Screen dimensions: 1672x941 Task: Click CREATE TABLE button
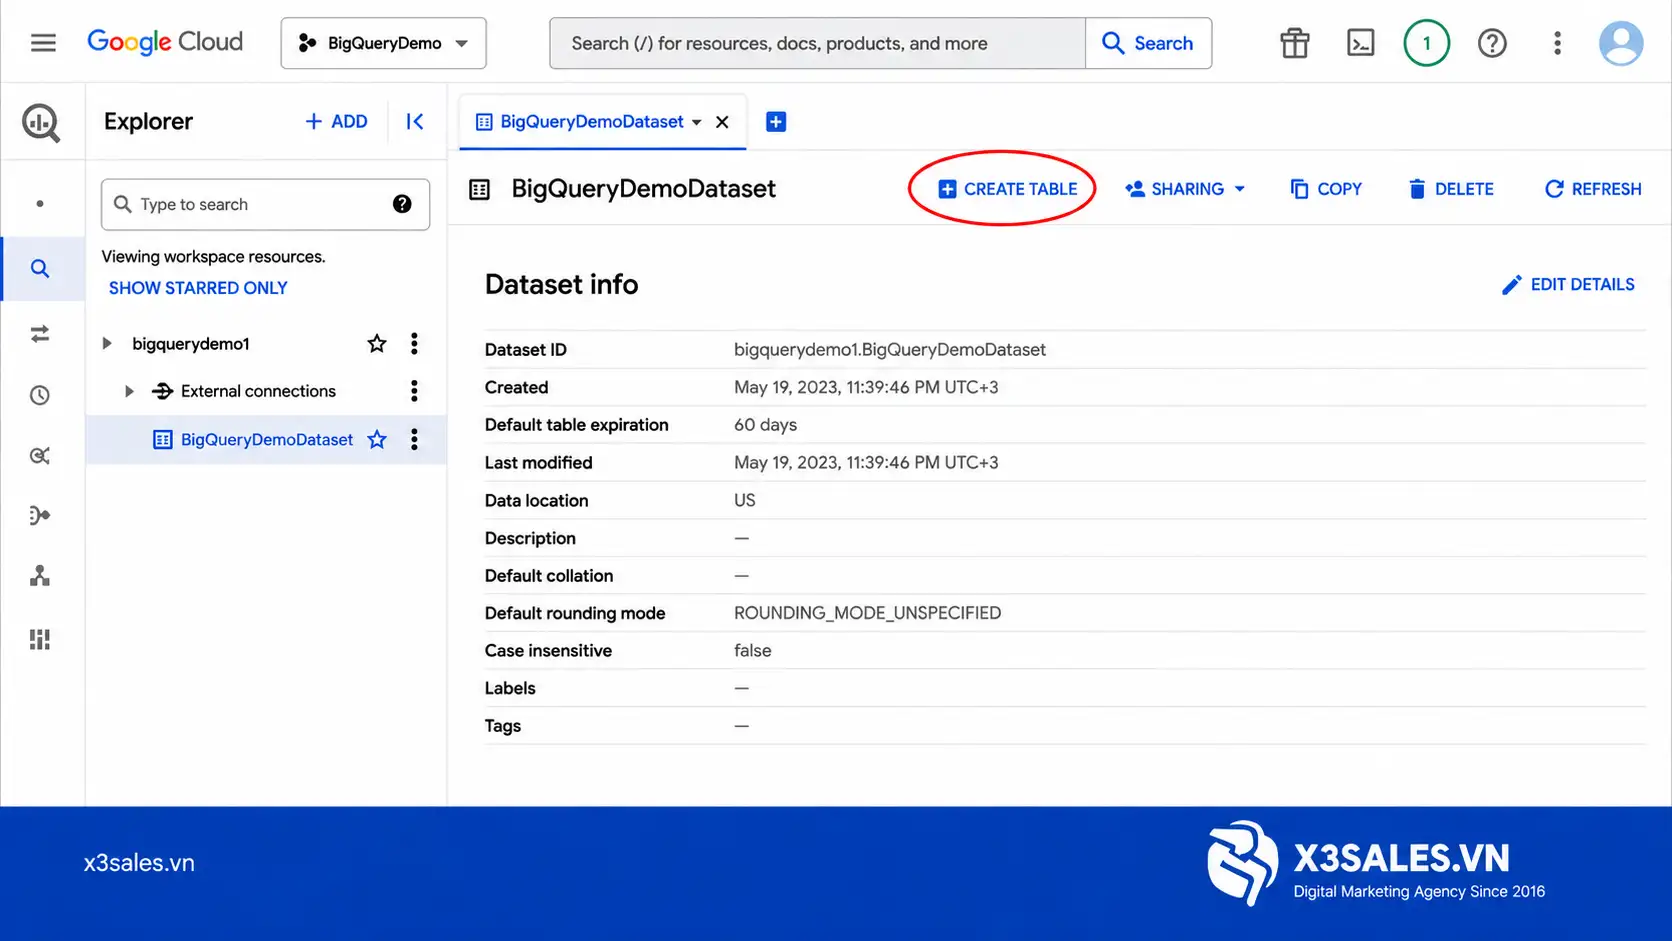pos(1008,189)
